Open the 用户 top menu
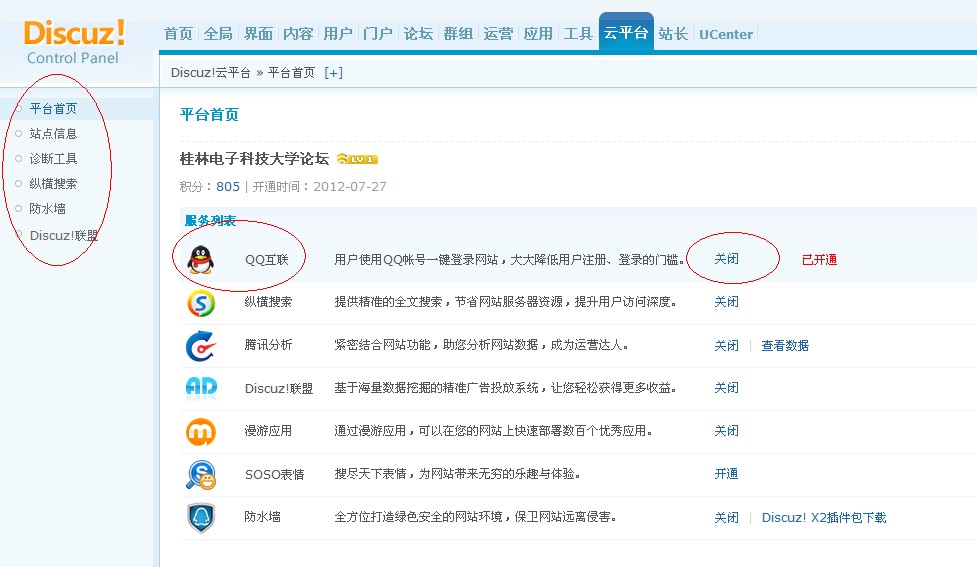Image resolution: width=977 pixels, height=567 pixels. (x=338, y=34)
